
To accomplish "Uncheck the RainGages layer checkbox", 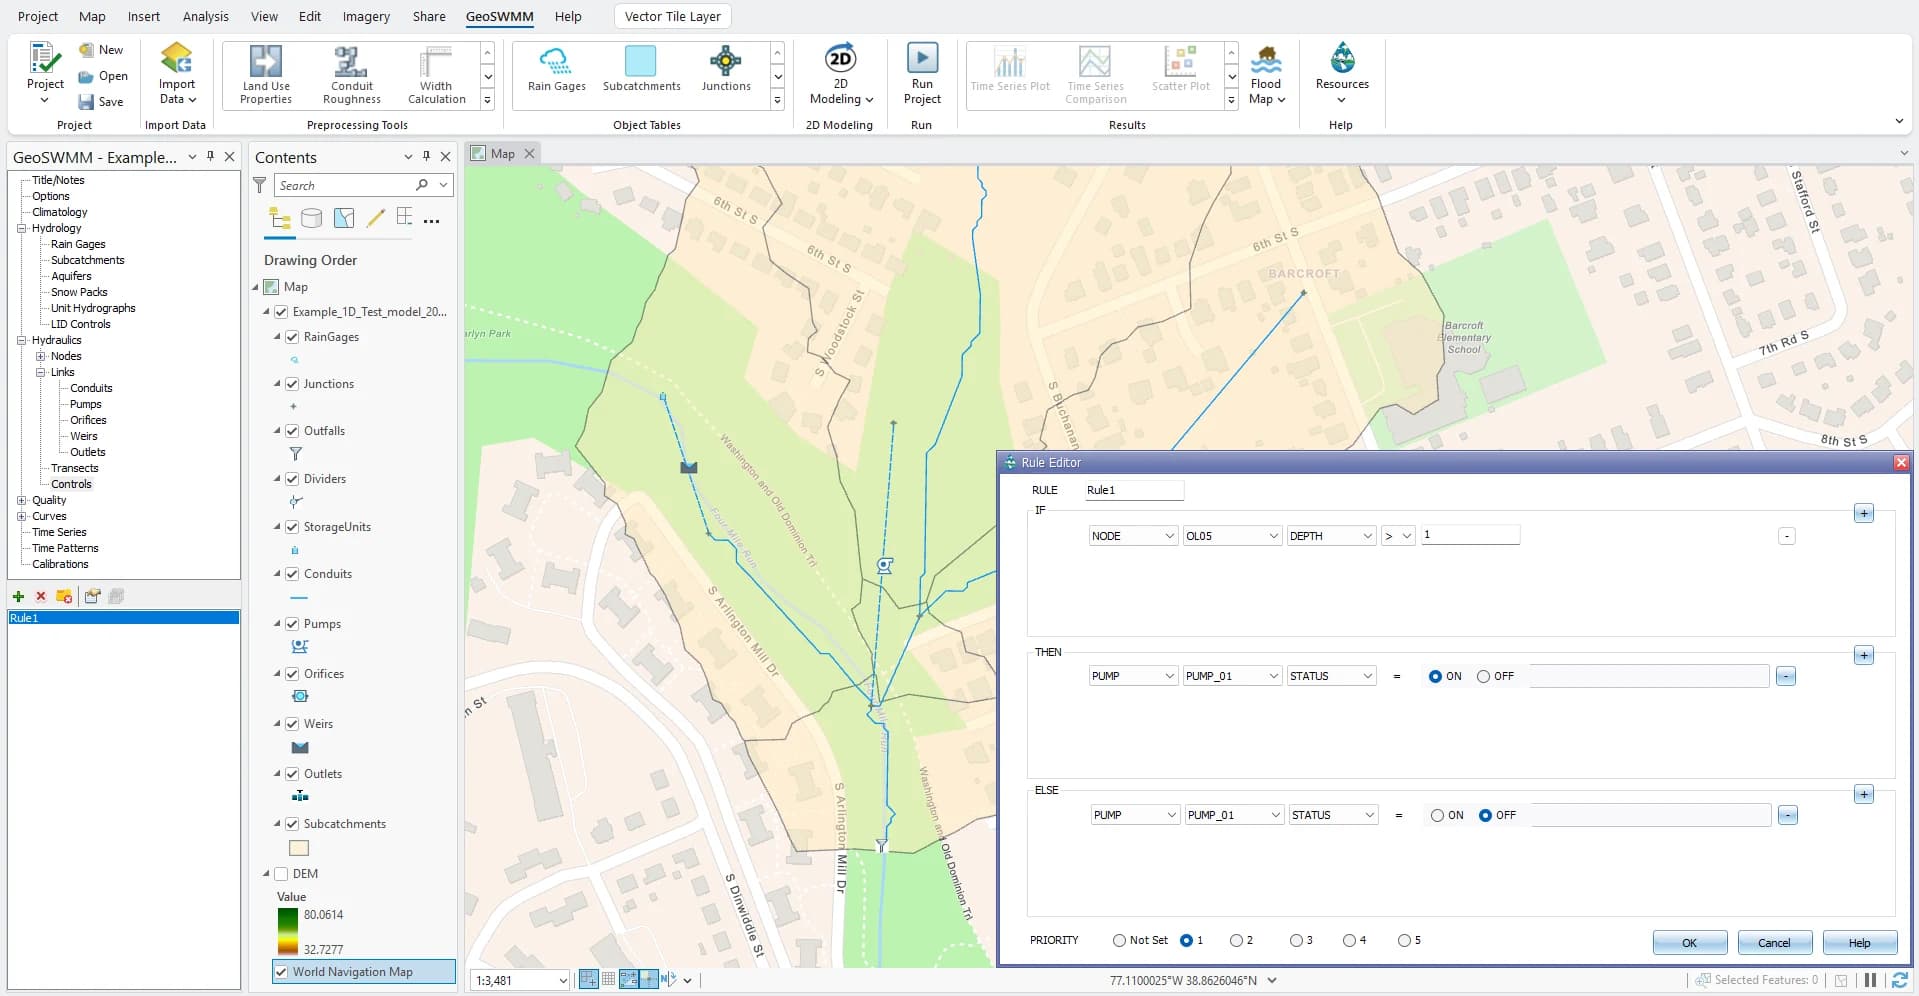I will pyautogui.click(x=292, y=337).
